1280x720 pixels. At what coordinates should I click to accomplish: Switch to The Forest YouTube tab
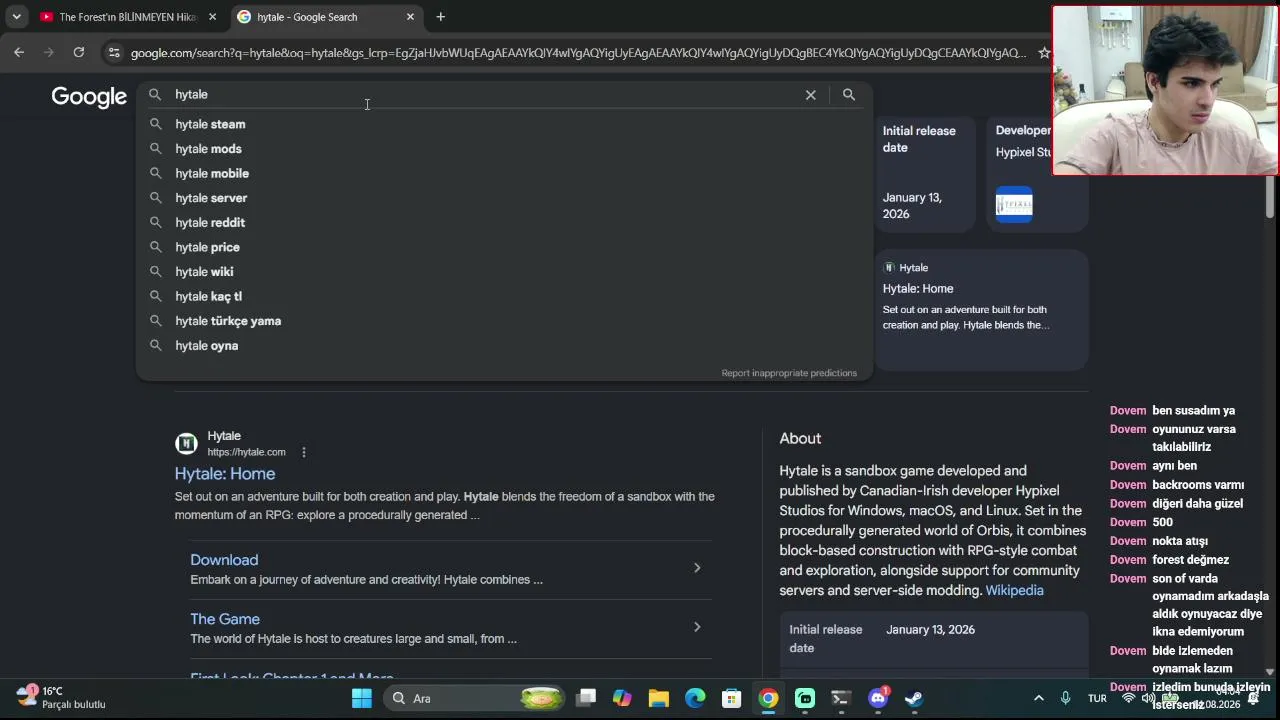(129, 17)
